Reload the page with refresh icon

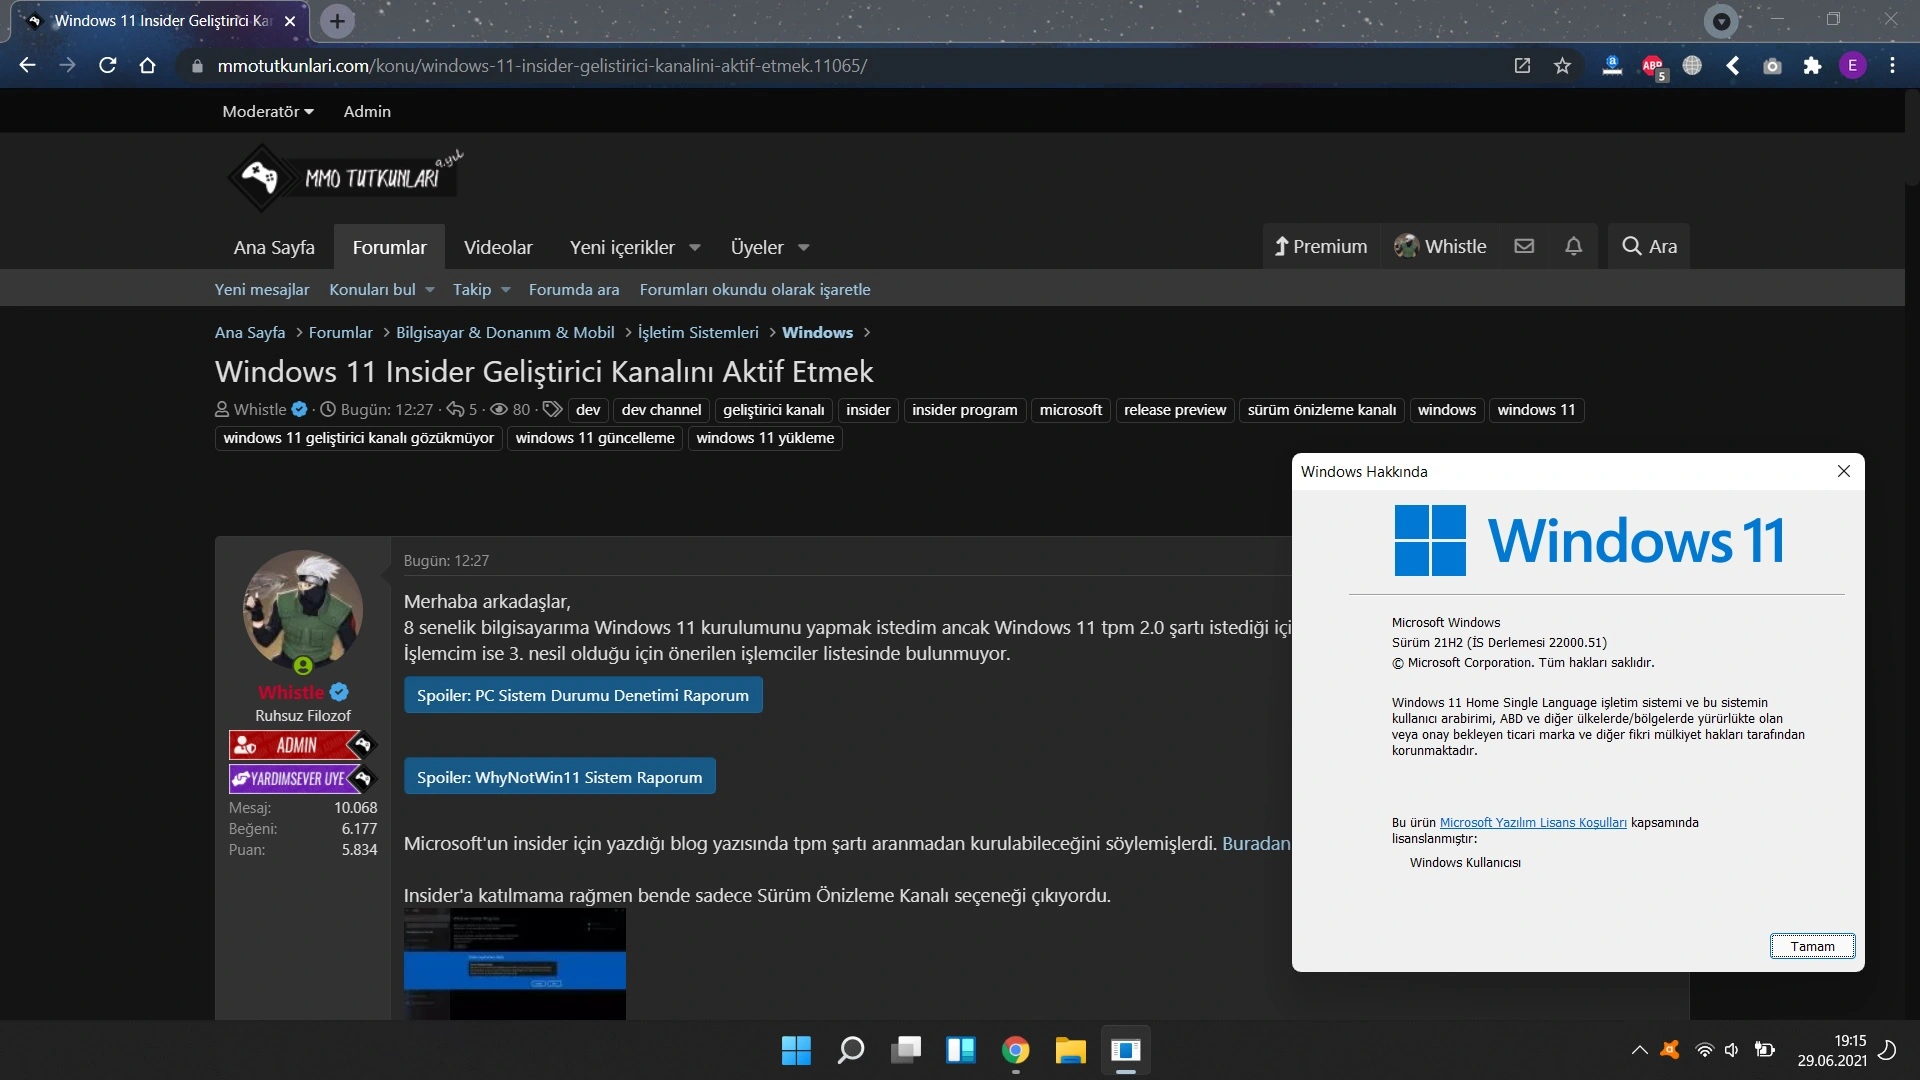click(108, 66)
